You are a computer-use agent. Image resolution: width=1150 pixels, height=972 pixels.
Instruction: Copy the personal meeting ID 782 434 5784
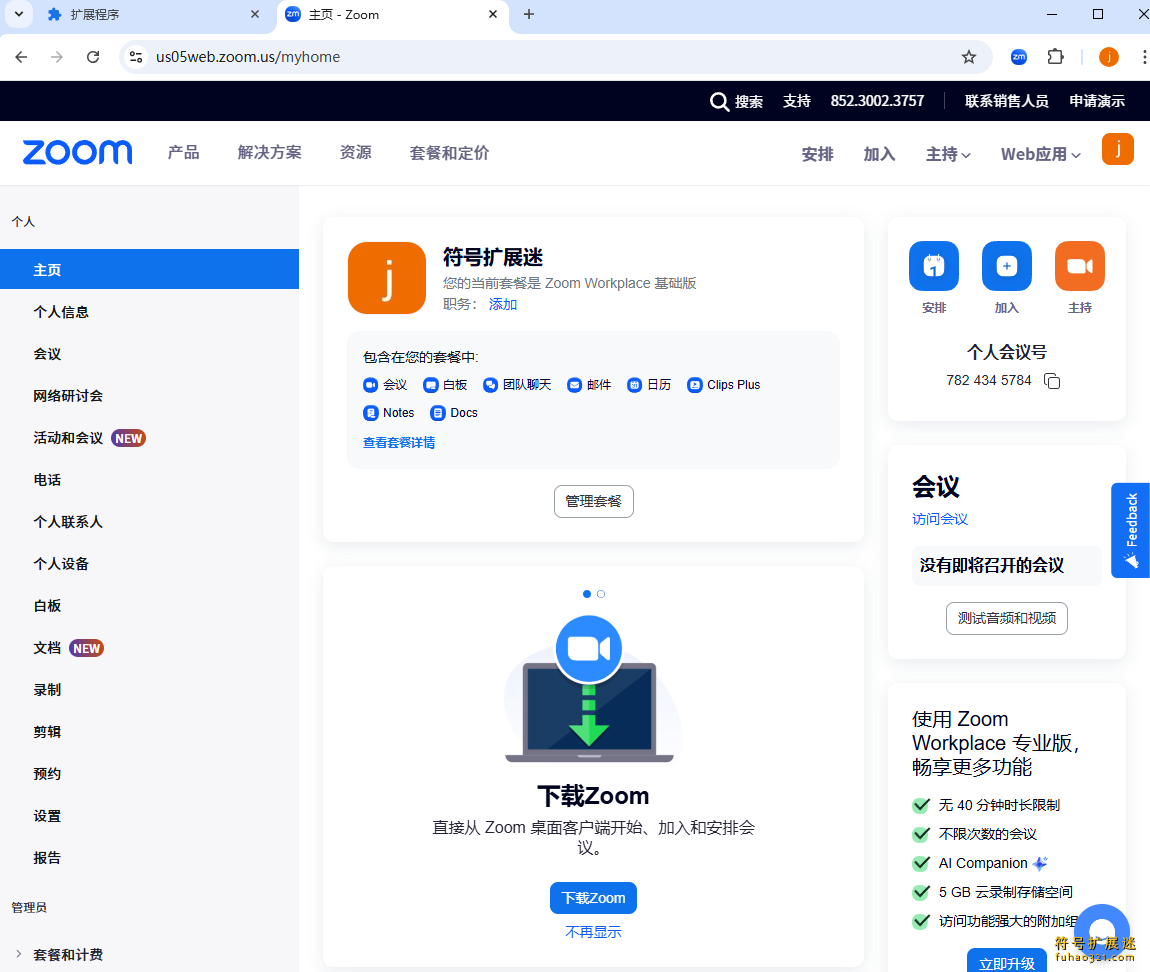(1052, 381)
